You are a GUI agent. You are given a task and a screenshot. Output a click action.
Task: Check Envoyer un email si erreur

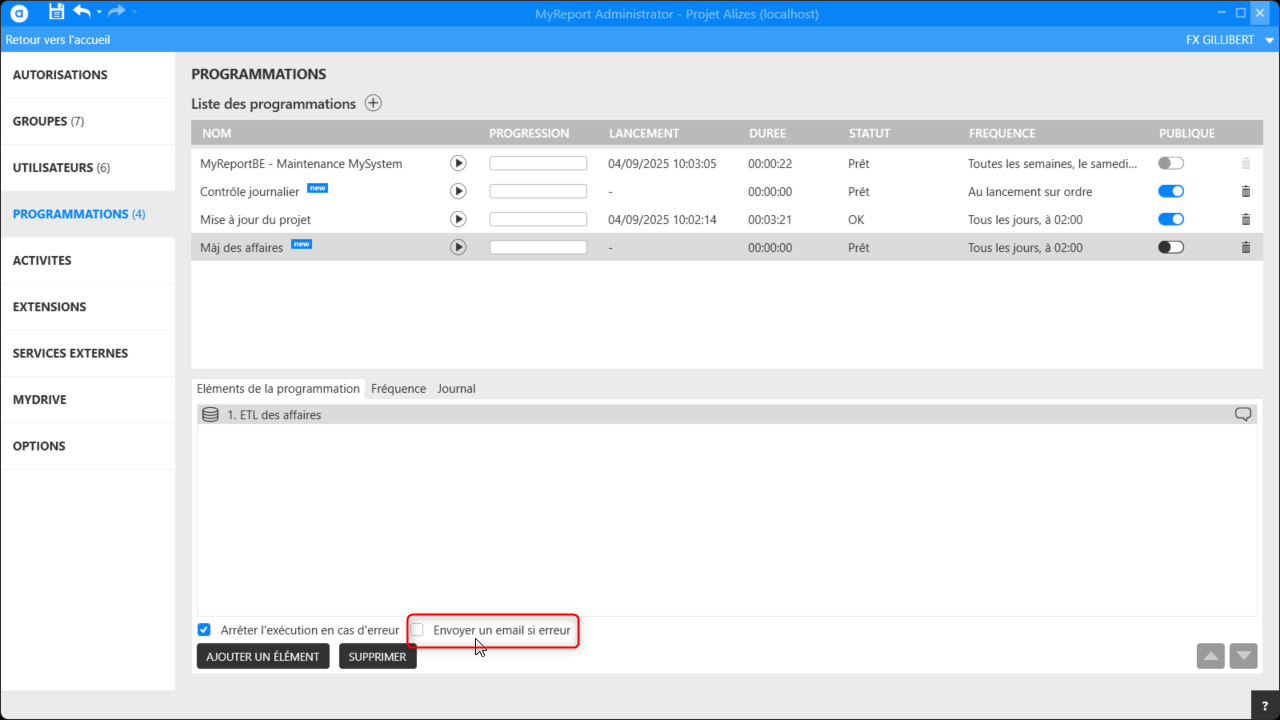point(418,630)
